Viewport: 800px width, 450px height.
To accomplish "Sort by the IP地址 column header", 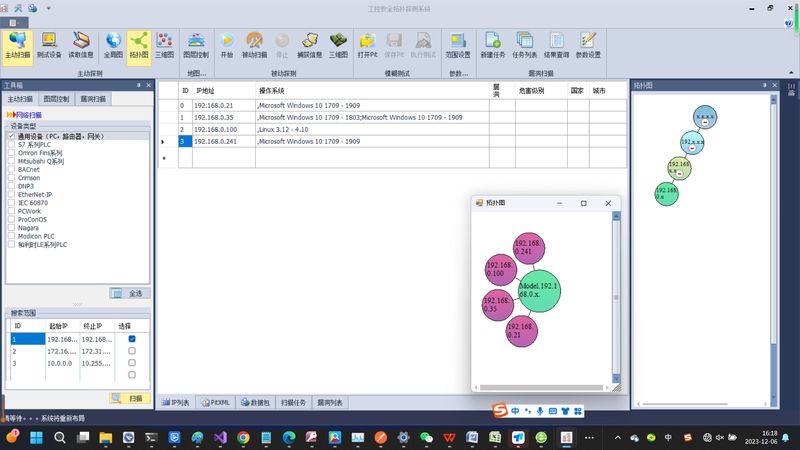I will pos(223,91).
